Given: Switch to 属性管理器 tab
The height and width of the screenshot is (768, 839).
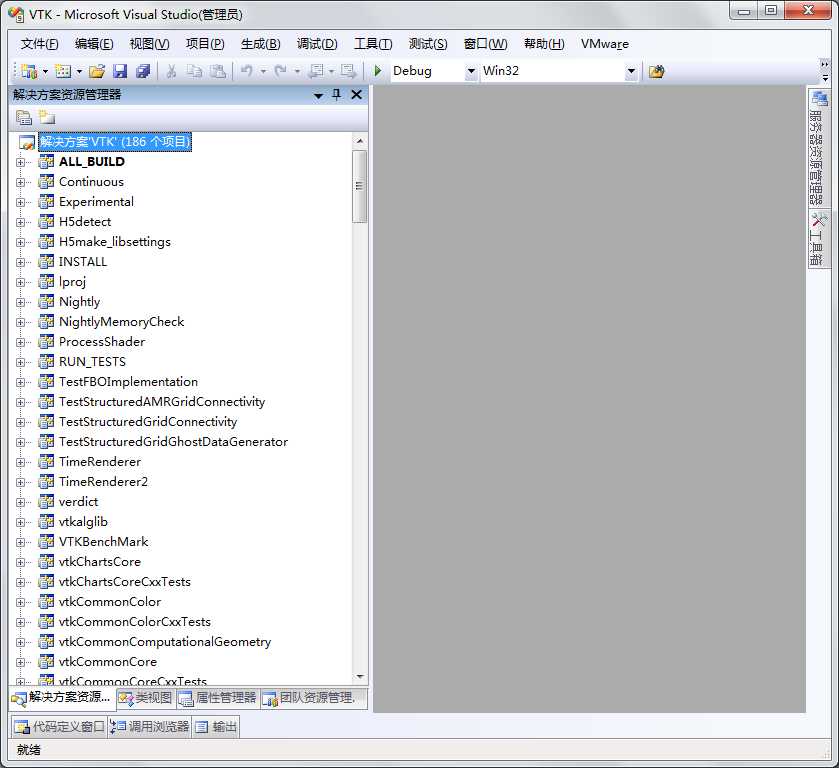Looking at the screenshot, I should pos(218,698).
